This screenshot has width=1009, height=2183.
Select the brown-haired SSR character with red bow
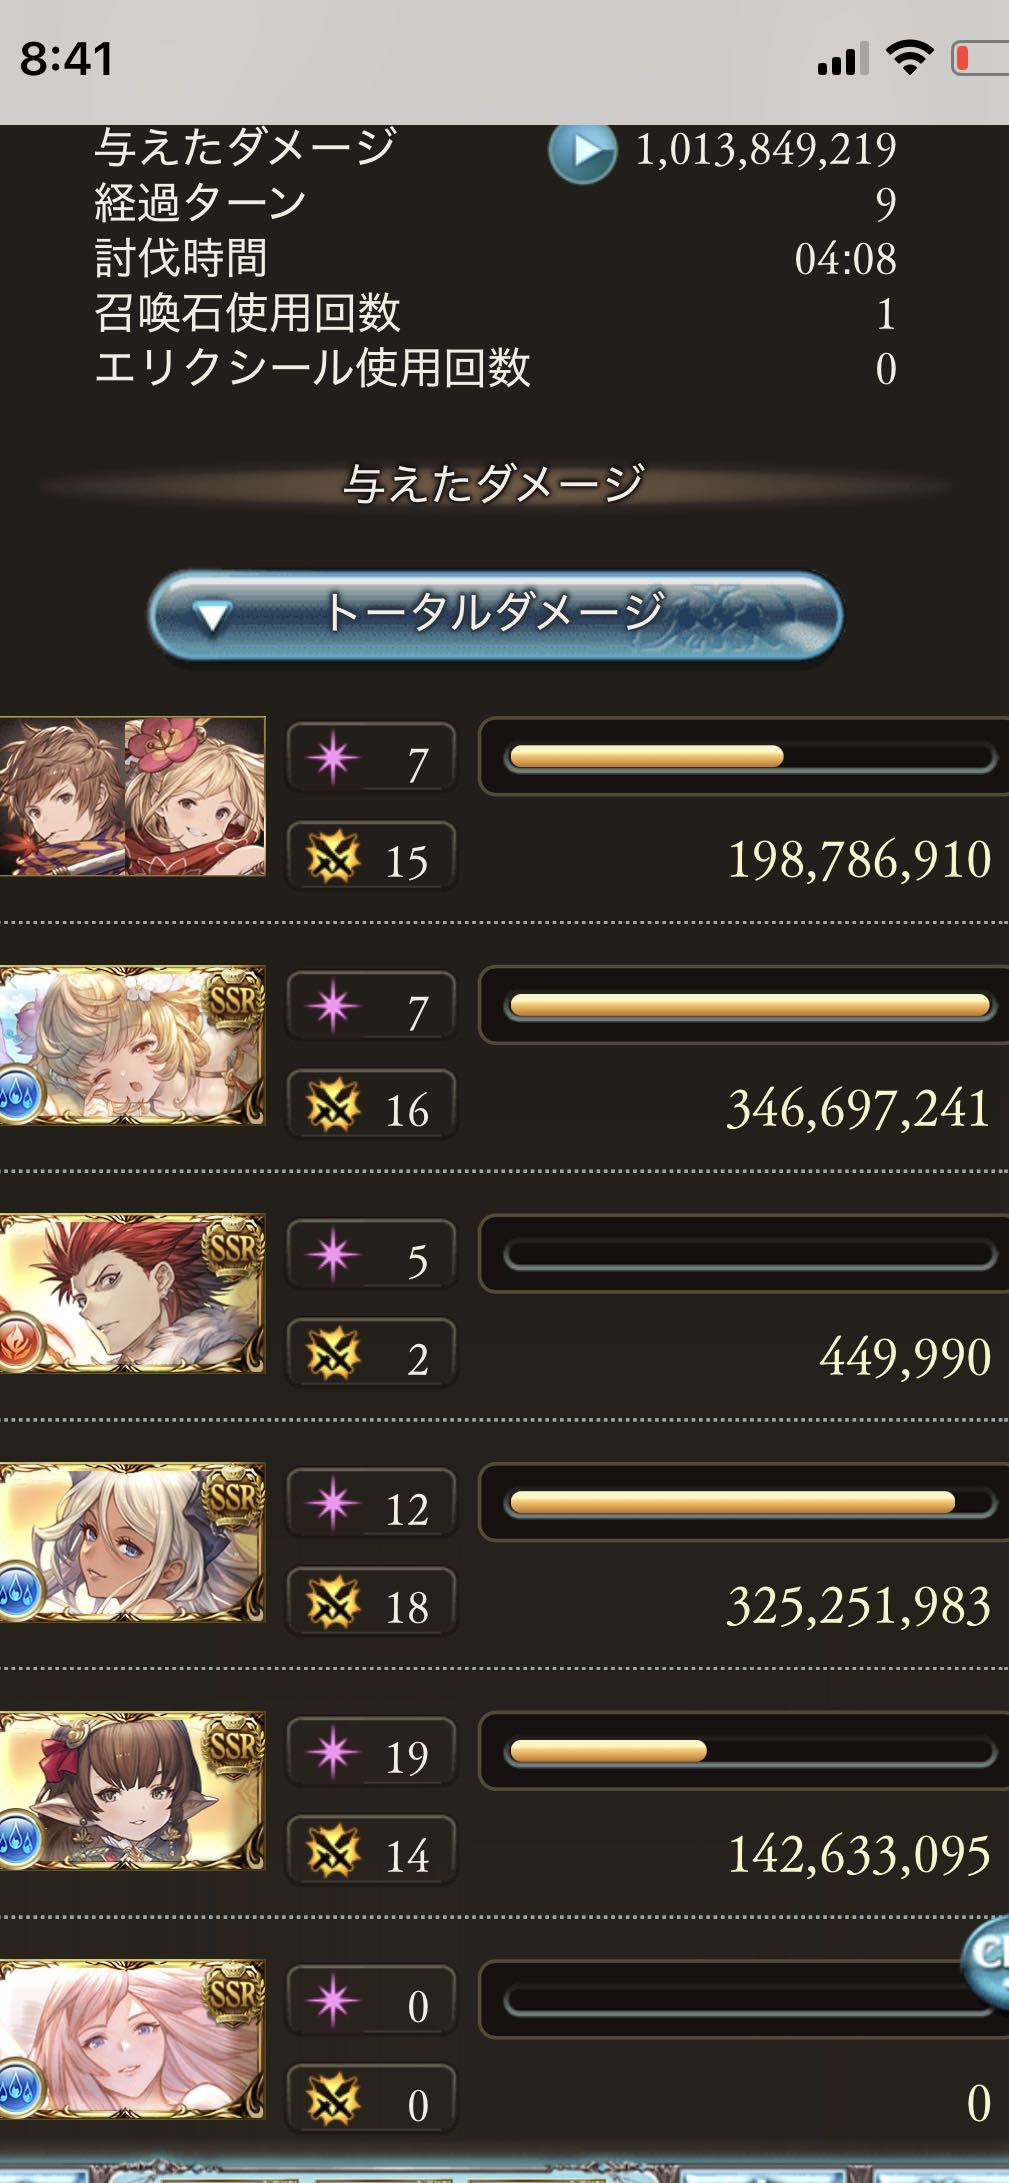[132, 1791]
